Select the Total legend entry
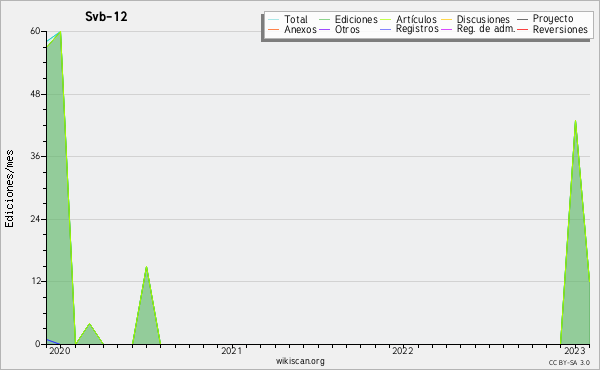Image resolution: width=600 pixels, height=370 pixels. [x=296, y=19]
